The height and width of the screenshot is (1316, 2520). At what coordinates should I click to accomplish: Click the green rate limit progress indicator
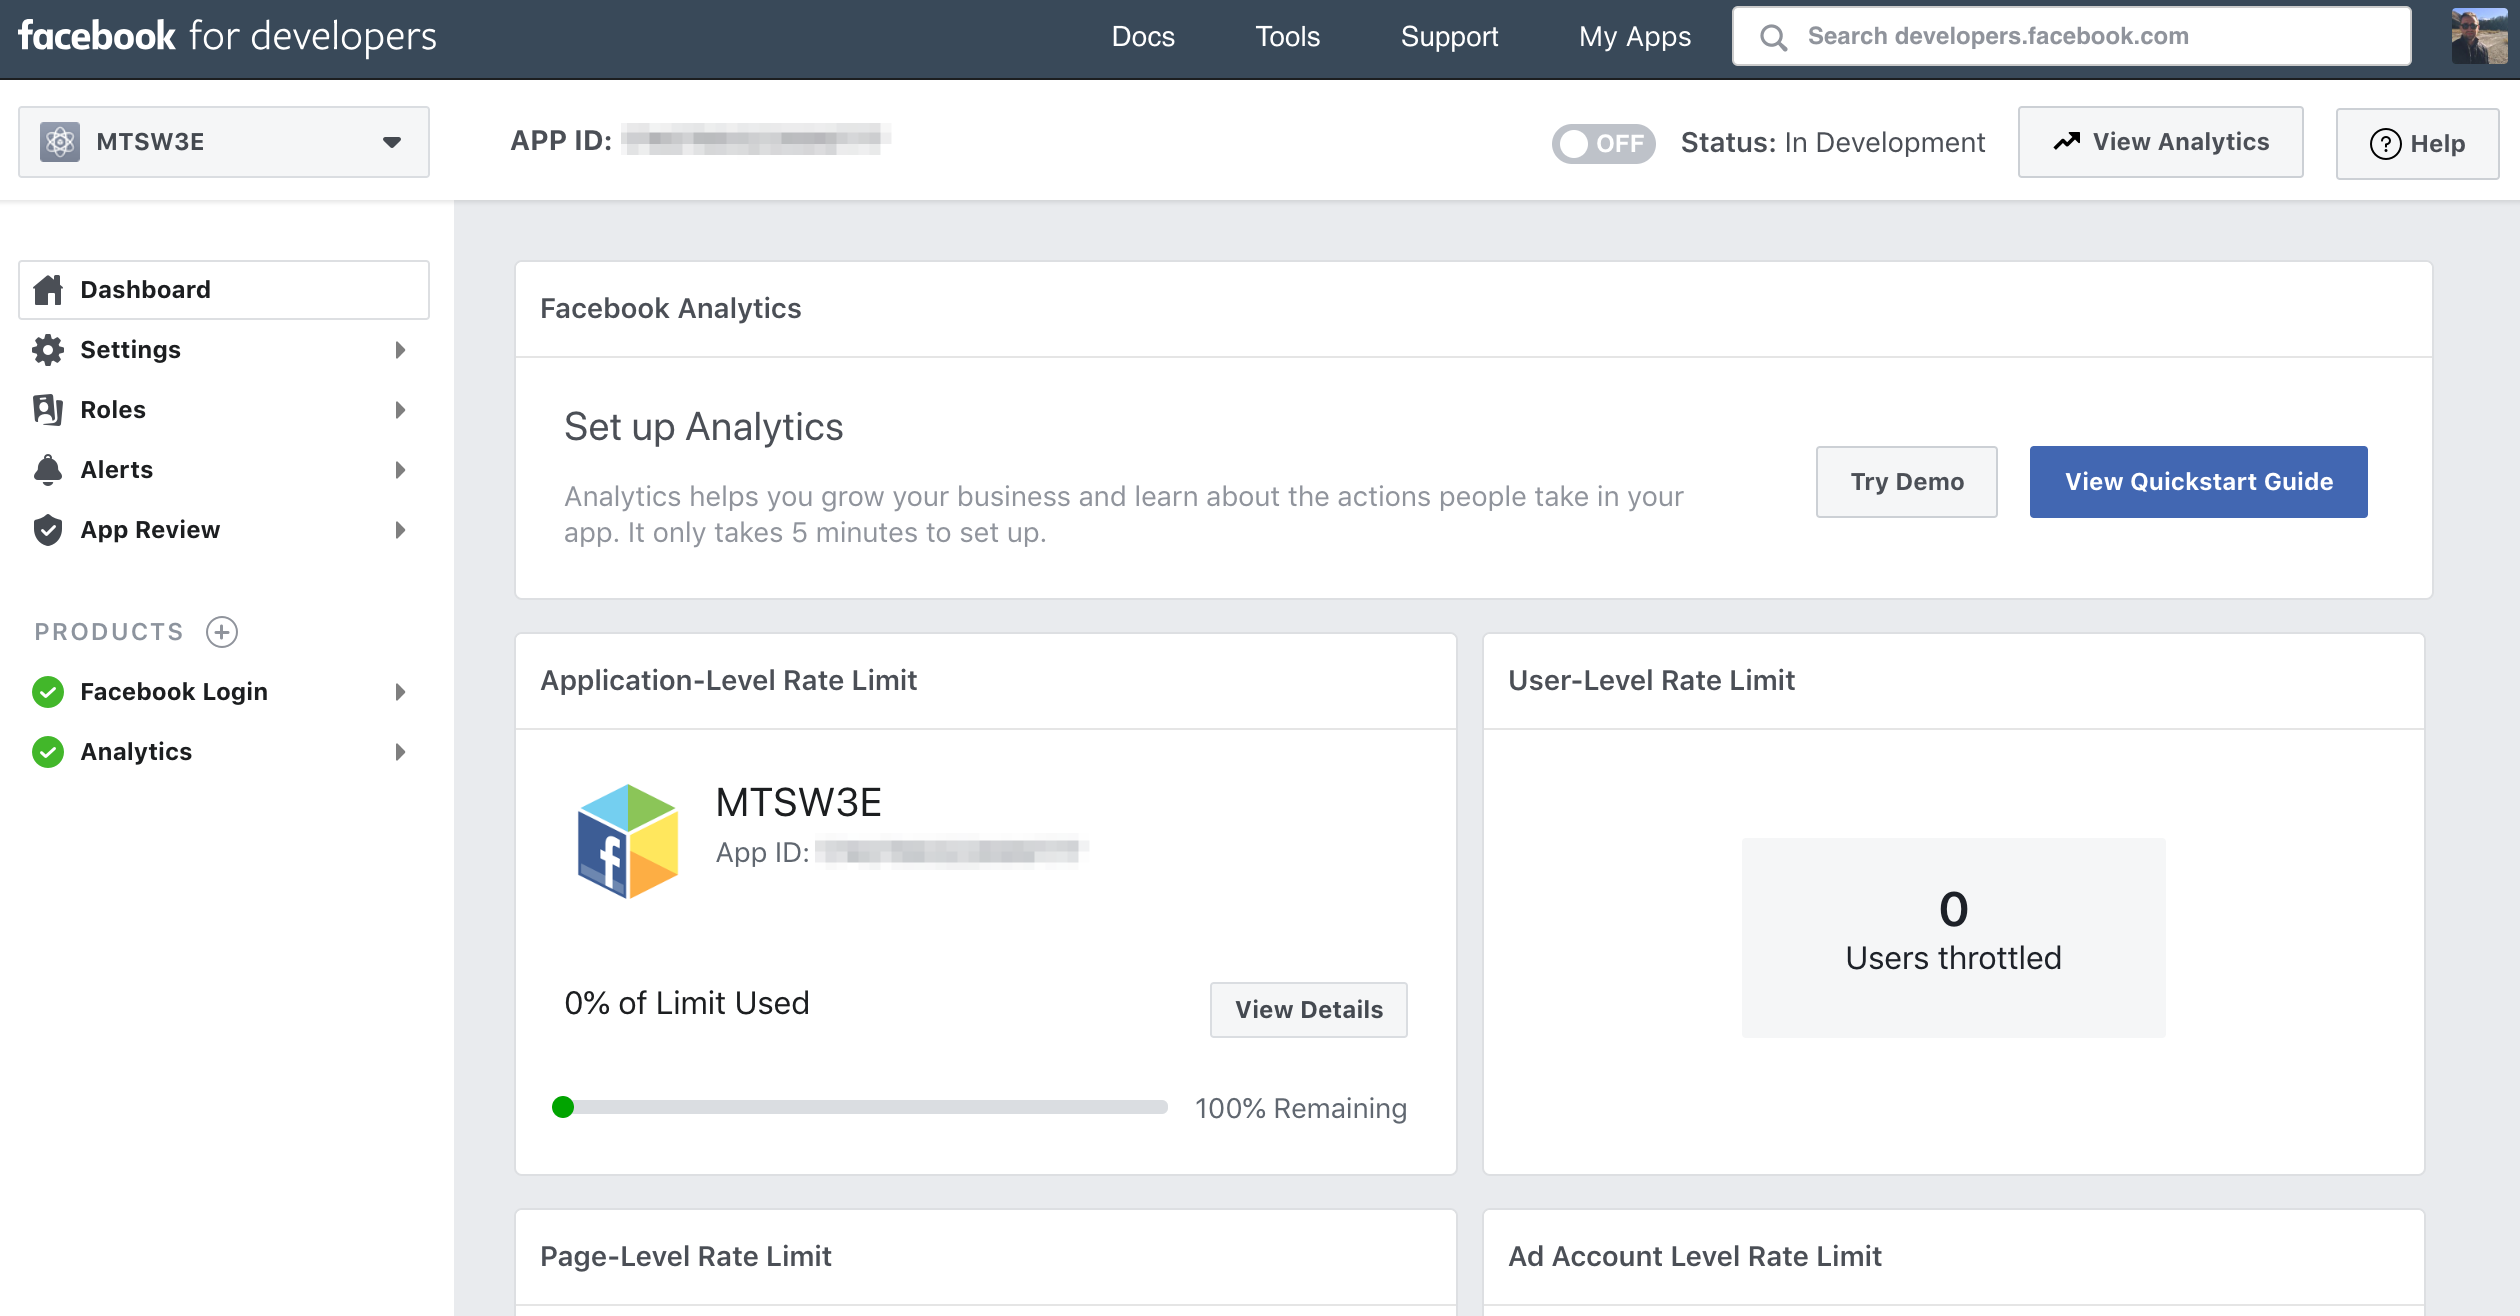(x=563, y=1107)
